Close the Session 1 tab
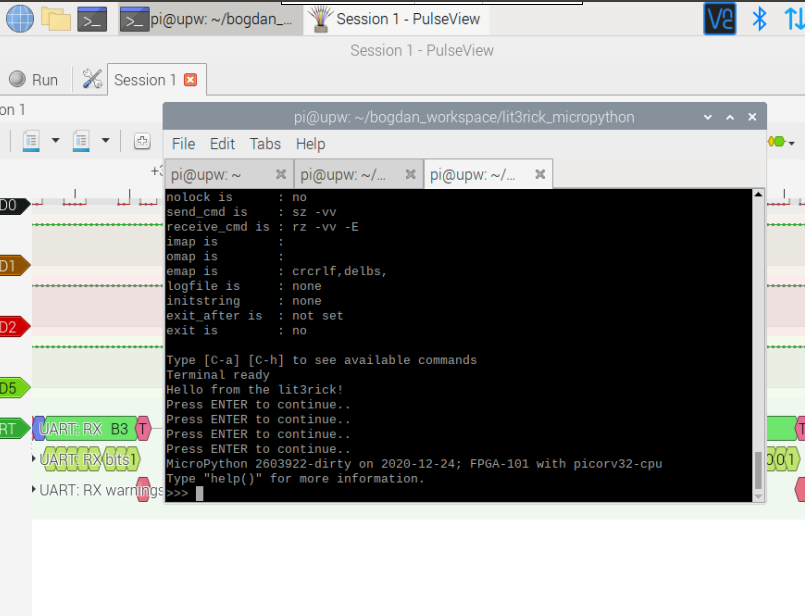 [190, 80]
